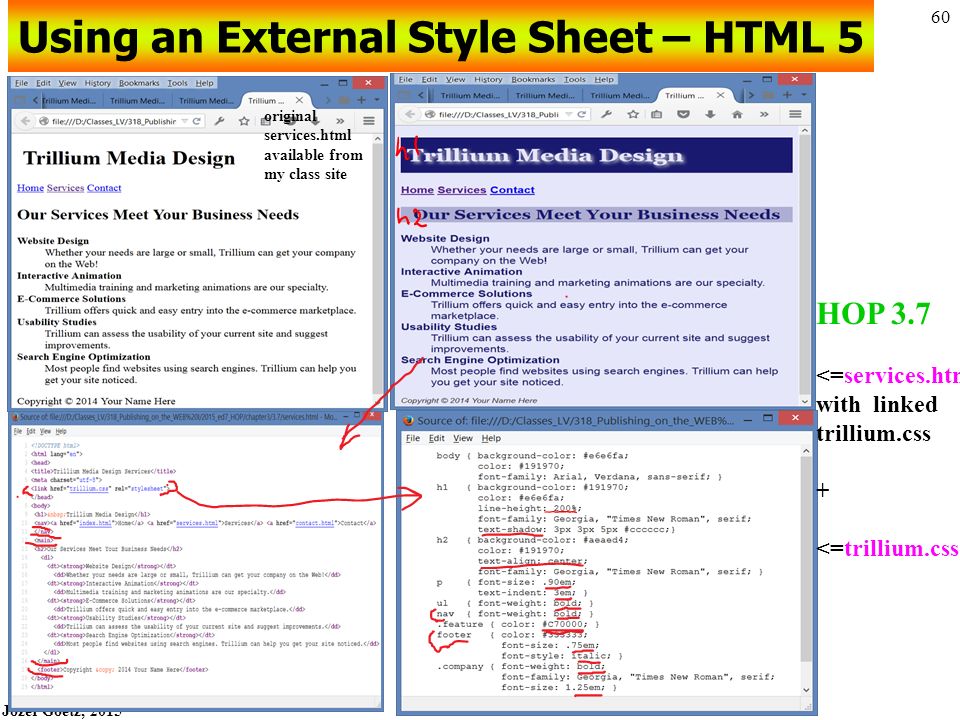Open File menu in right browser window

pyautogui.click(x=405, y=80)
